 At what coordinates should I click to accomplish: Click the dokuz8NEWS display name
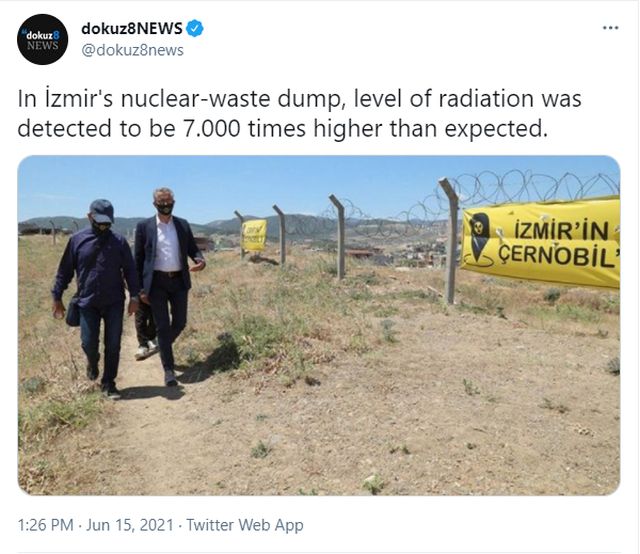pos(132,28)
